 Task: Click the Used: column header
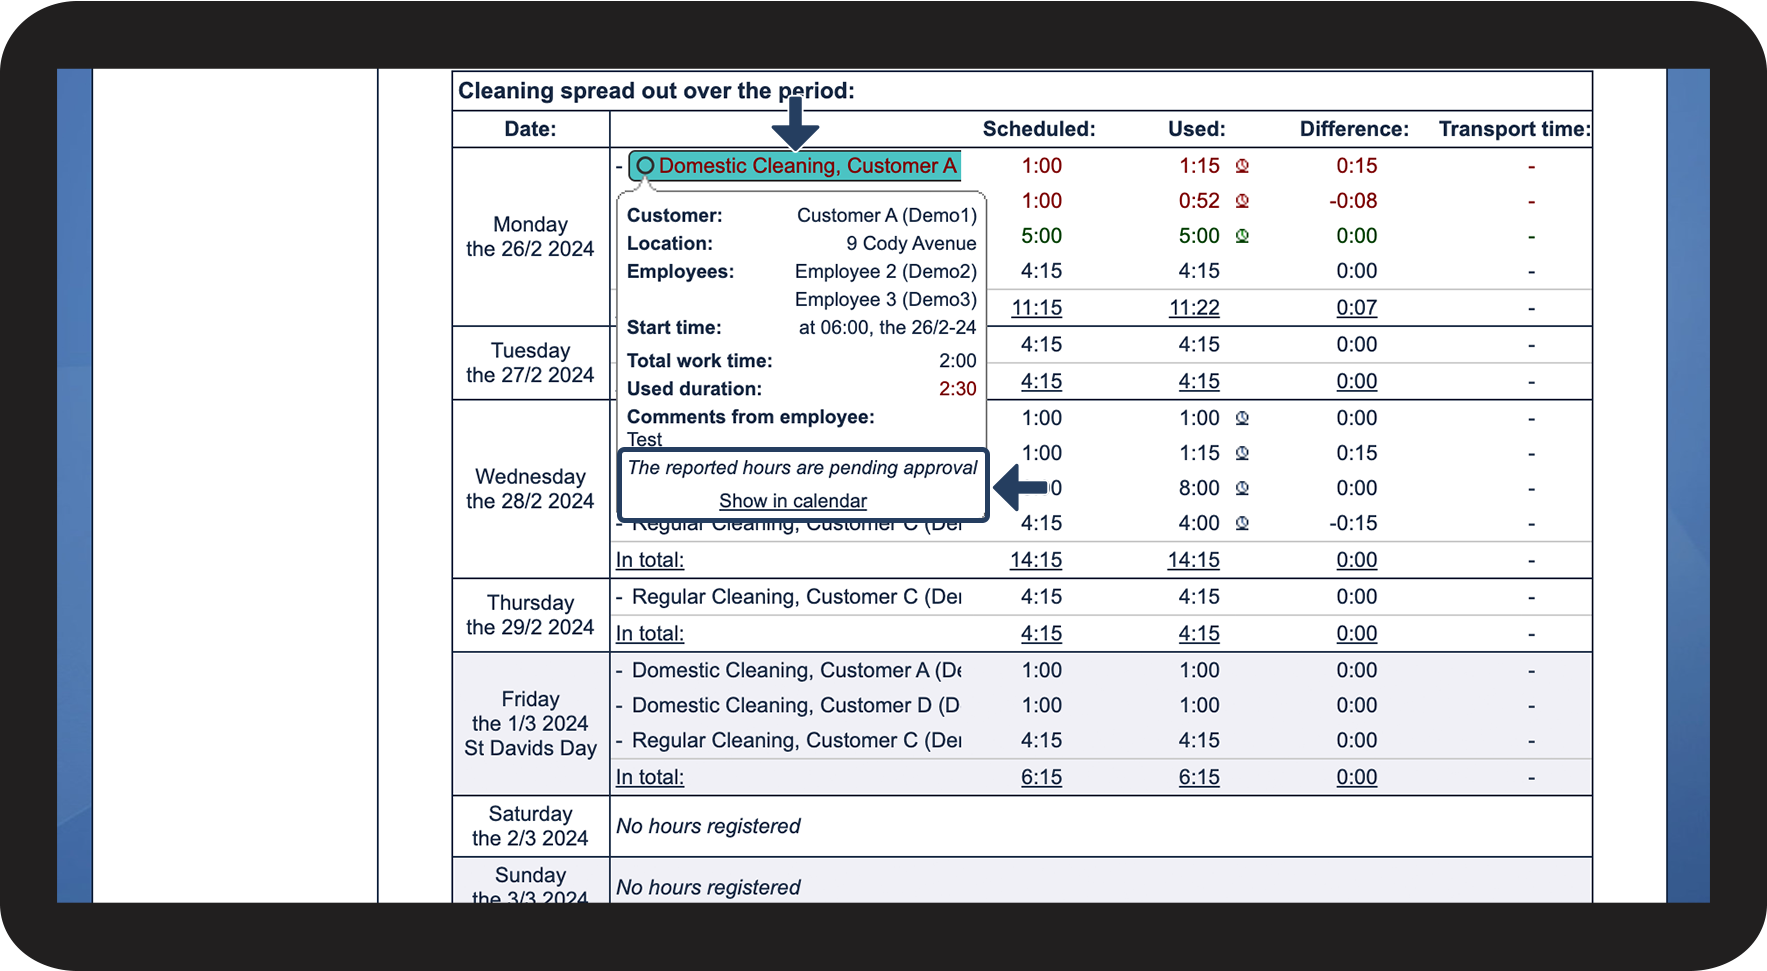coord(1197,129)
